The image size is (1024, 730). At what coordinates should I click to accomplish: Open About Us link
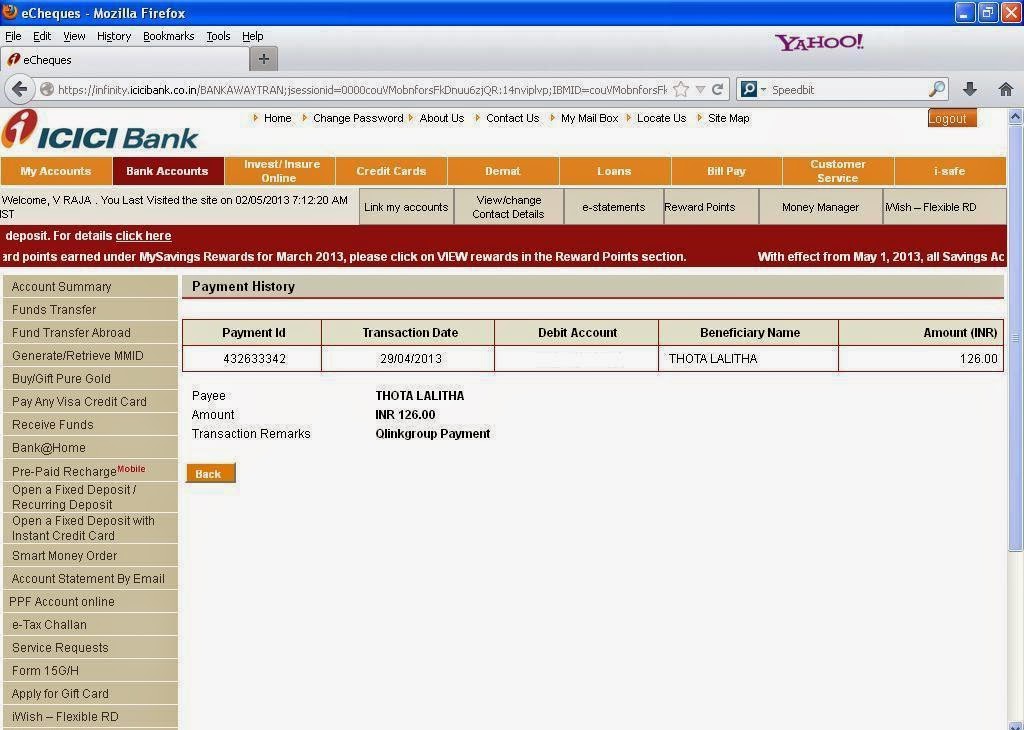coord(441,118)
